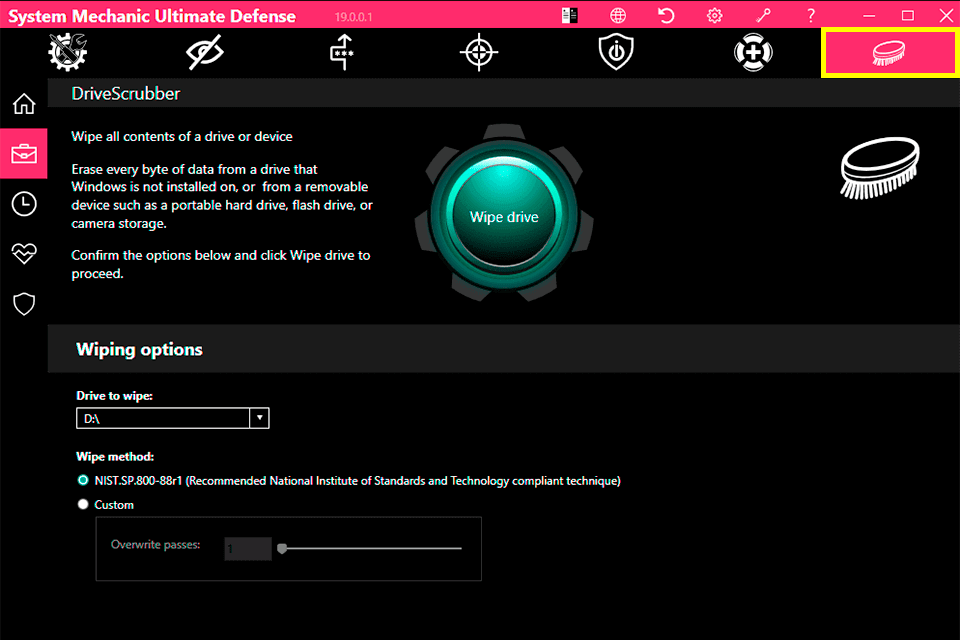This screenshot has height=640, width=960.
Task: Navigate to the Home icon in sidebar
Action: 24,103
